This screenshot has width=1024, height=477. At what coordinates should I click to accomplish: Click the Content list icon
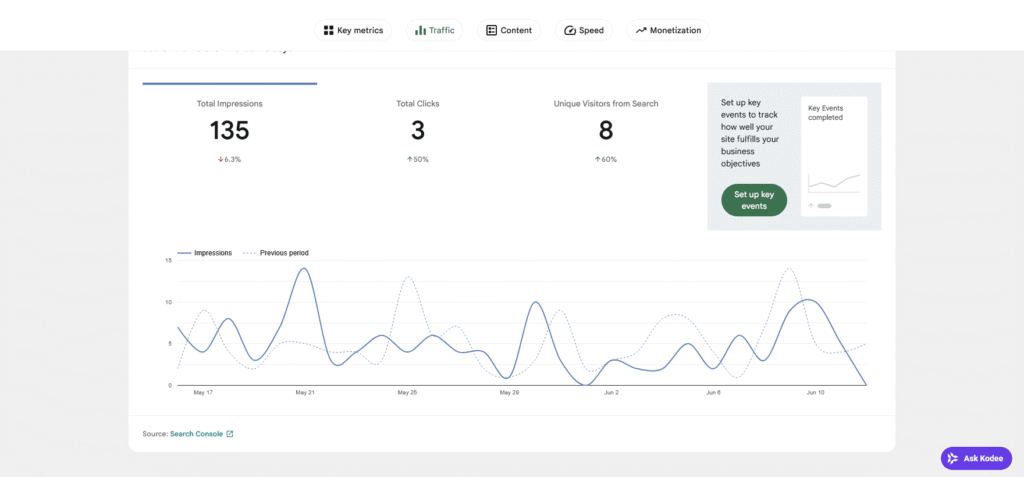coord(491,30)
